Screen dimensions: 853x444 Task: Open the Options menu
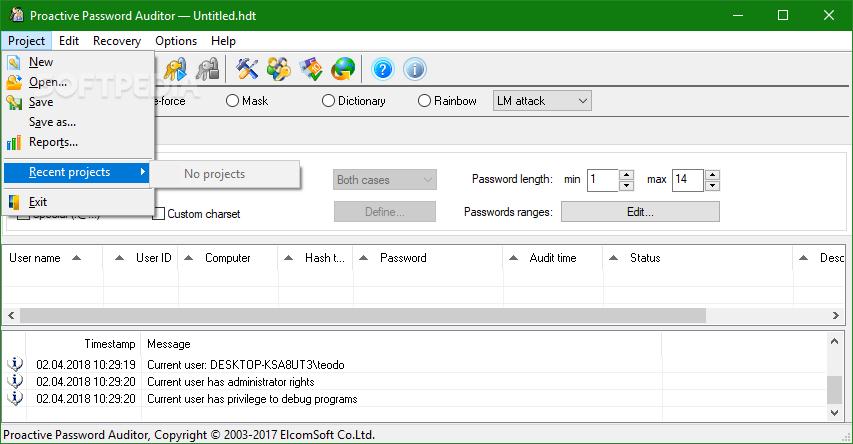click(176, 41)
